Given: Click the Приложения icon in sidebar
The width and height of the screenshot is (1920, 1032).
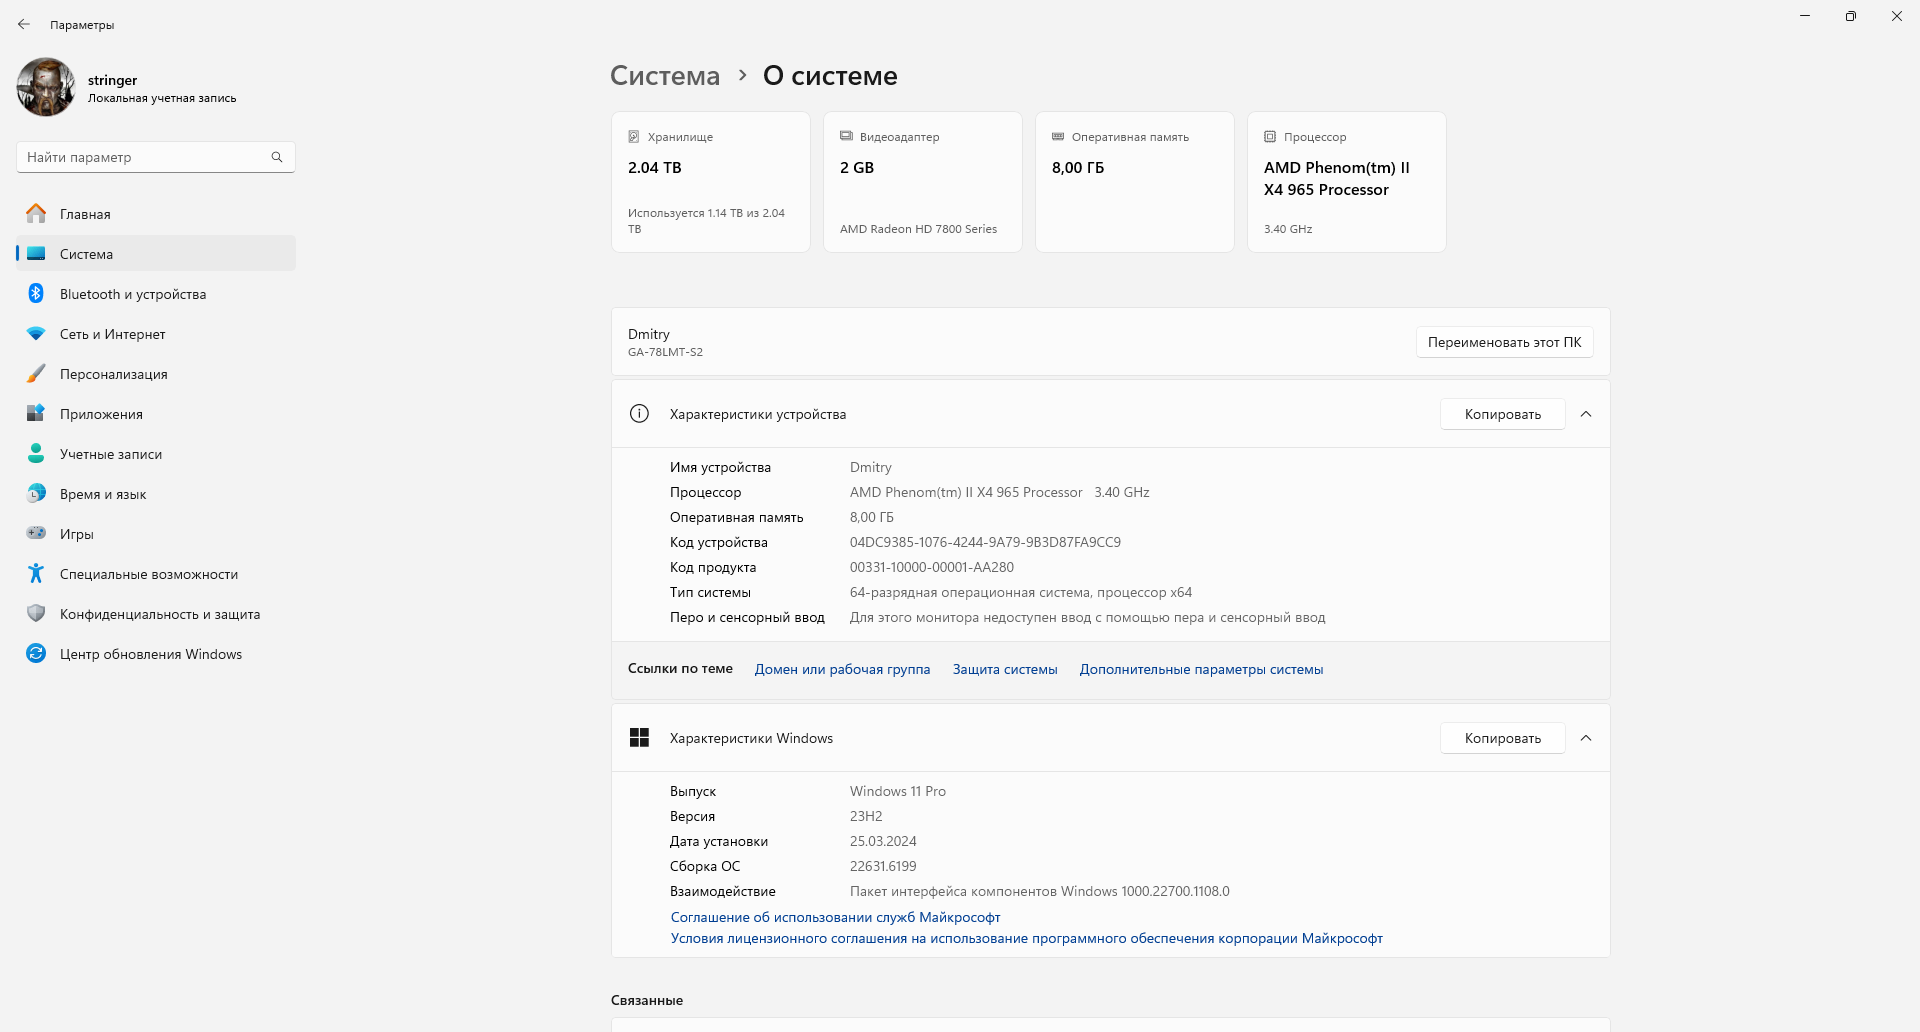Looking at the screenshot, I should pos(36,413).
